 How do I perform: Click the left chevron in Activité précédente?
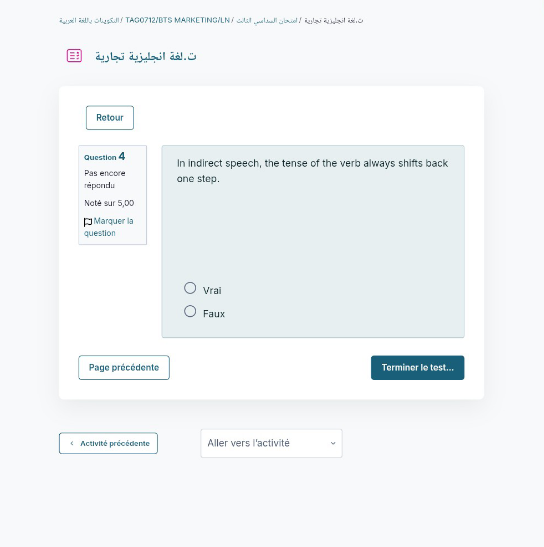pyautogui.click(x=72, y=443)
